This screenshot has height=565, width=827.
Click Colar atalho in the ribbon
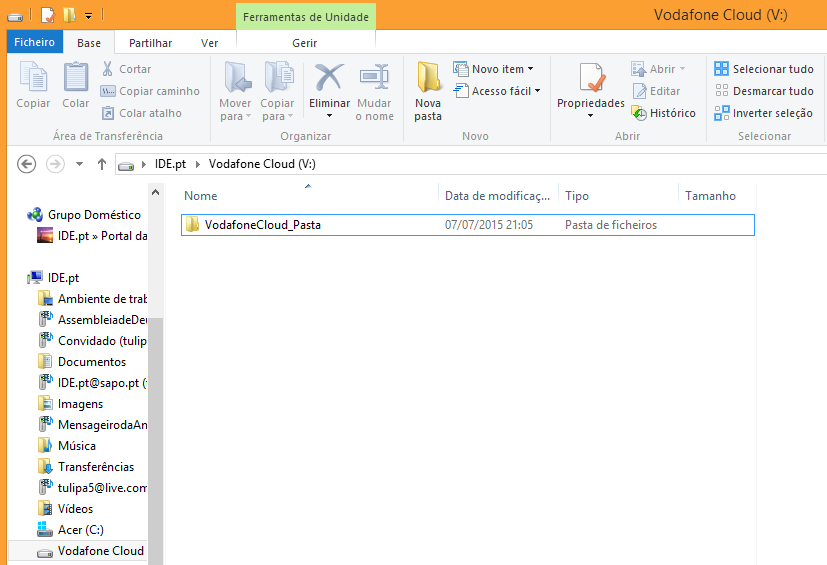pyautogui.click(x=141, y=113)
